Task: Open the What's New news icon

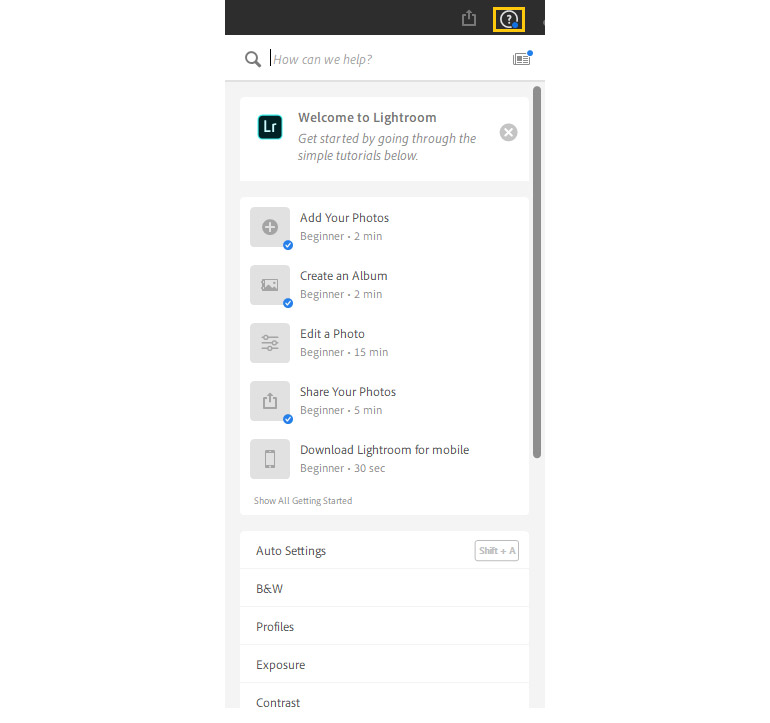Action: 521,59
